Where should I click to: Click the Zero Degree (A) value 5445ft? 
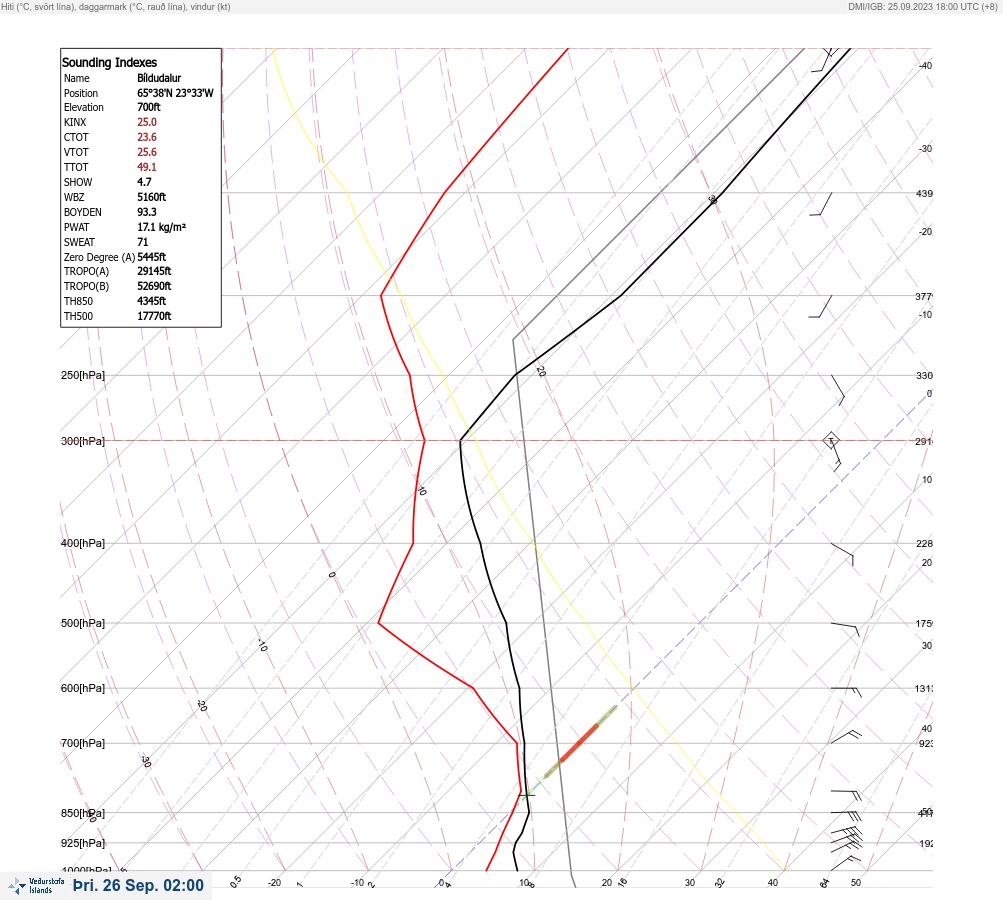pos(152,257)
